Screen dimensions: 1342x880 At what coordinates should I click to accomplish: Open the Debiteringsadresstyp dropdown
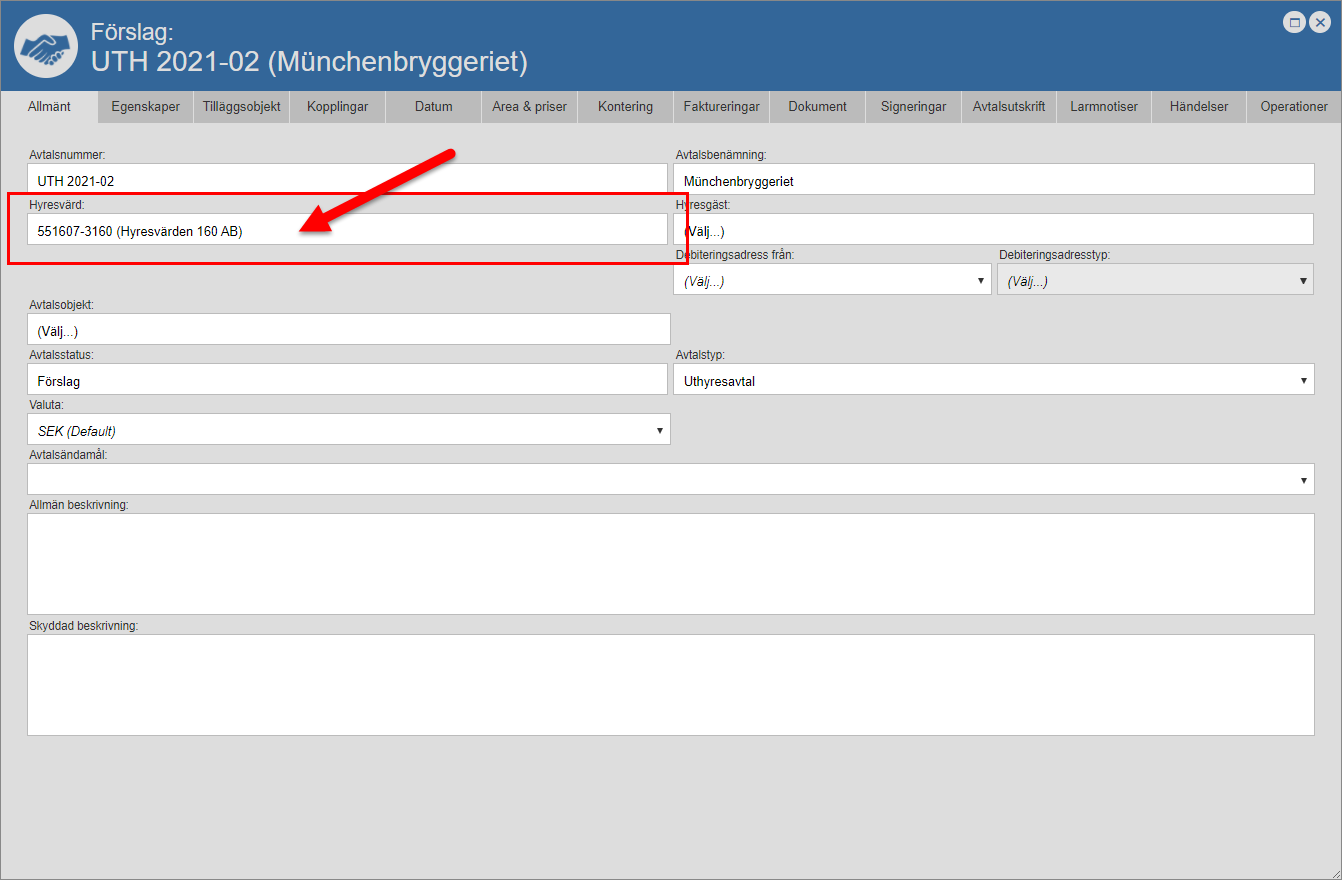click(x=1155, y=281)
